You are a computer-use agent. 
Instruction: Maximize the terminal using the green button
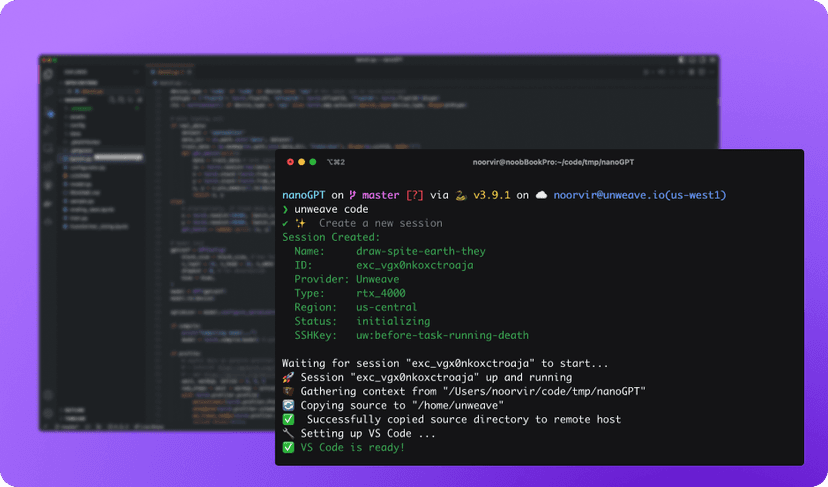pyautogui.click(x=313, y=162)
